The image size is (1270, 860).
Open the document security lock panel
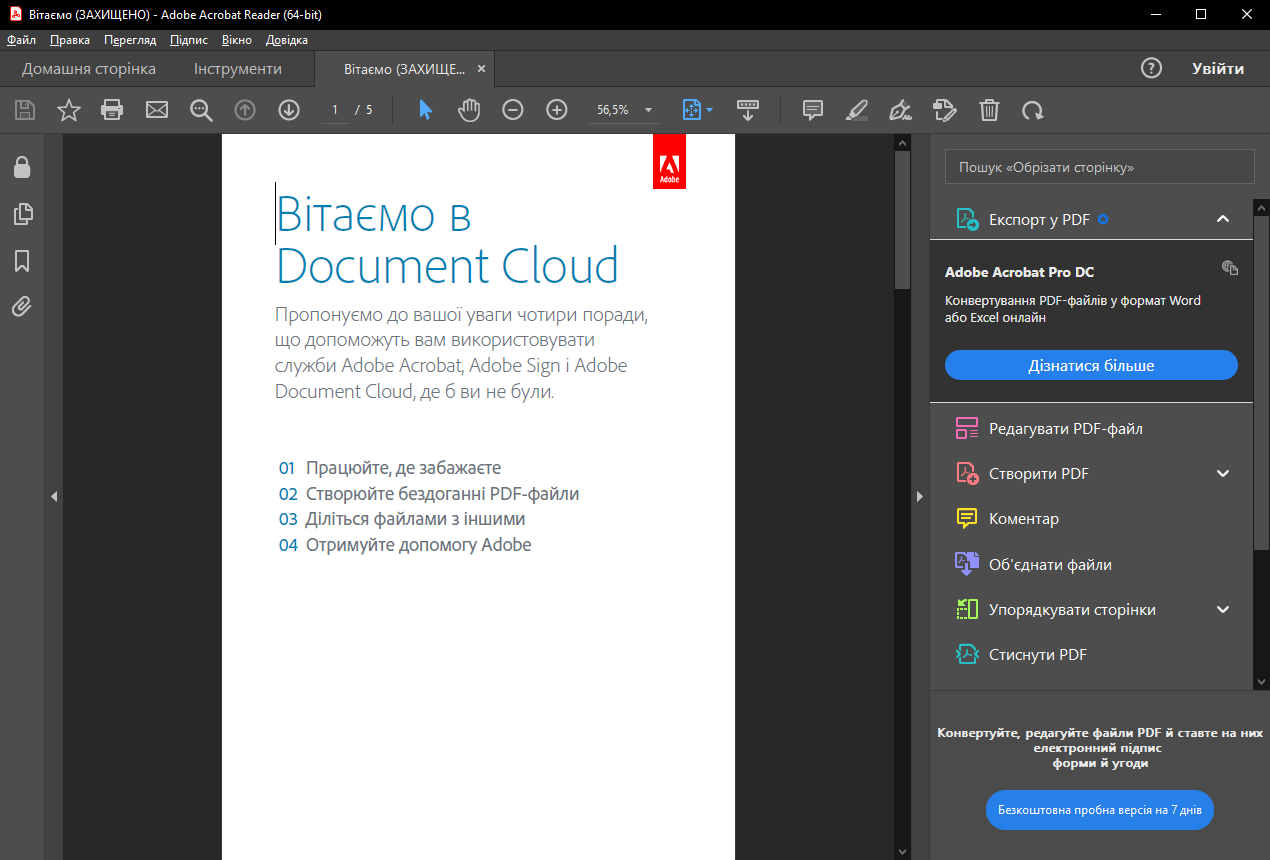pyautogui.click(x=21, y=167)
